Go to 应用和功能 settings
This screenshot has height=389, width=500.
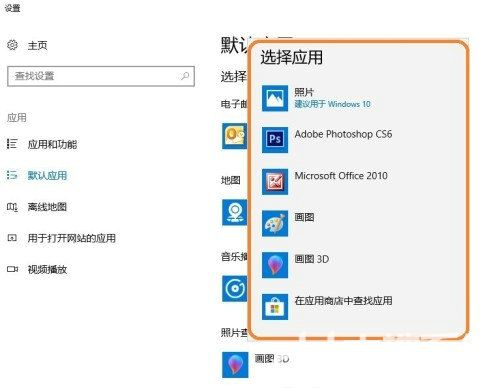tap(52, 144)
